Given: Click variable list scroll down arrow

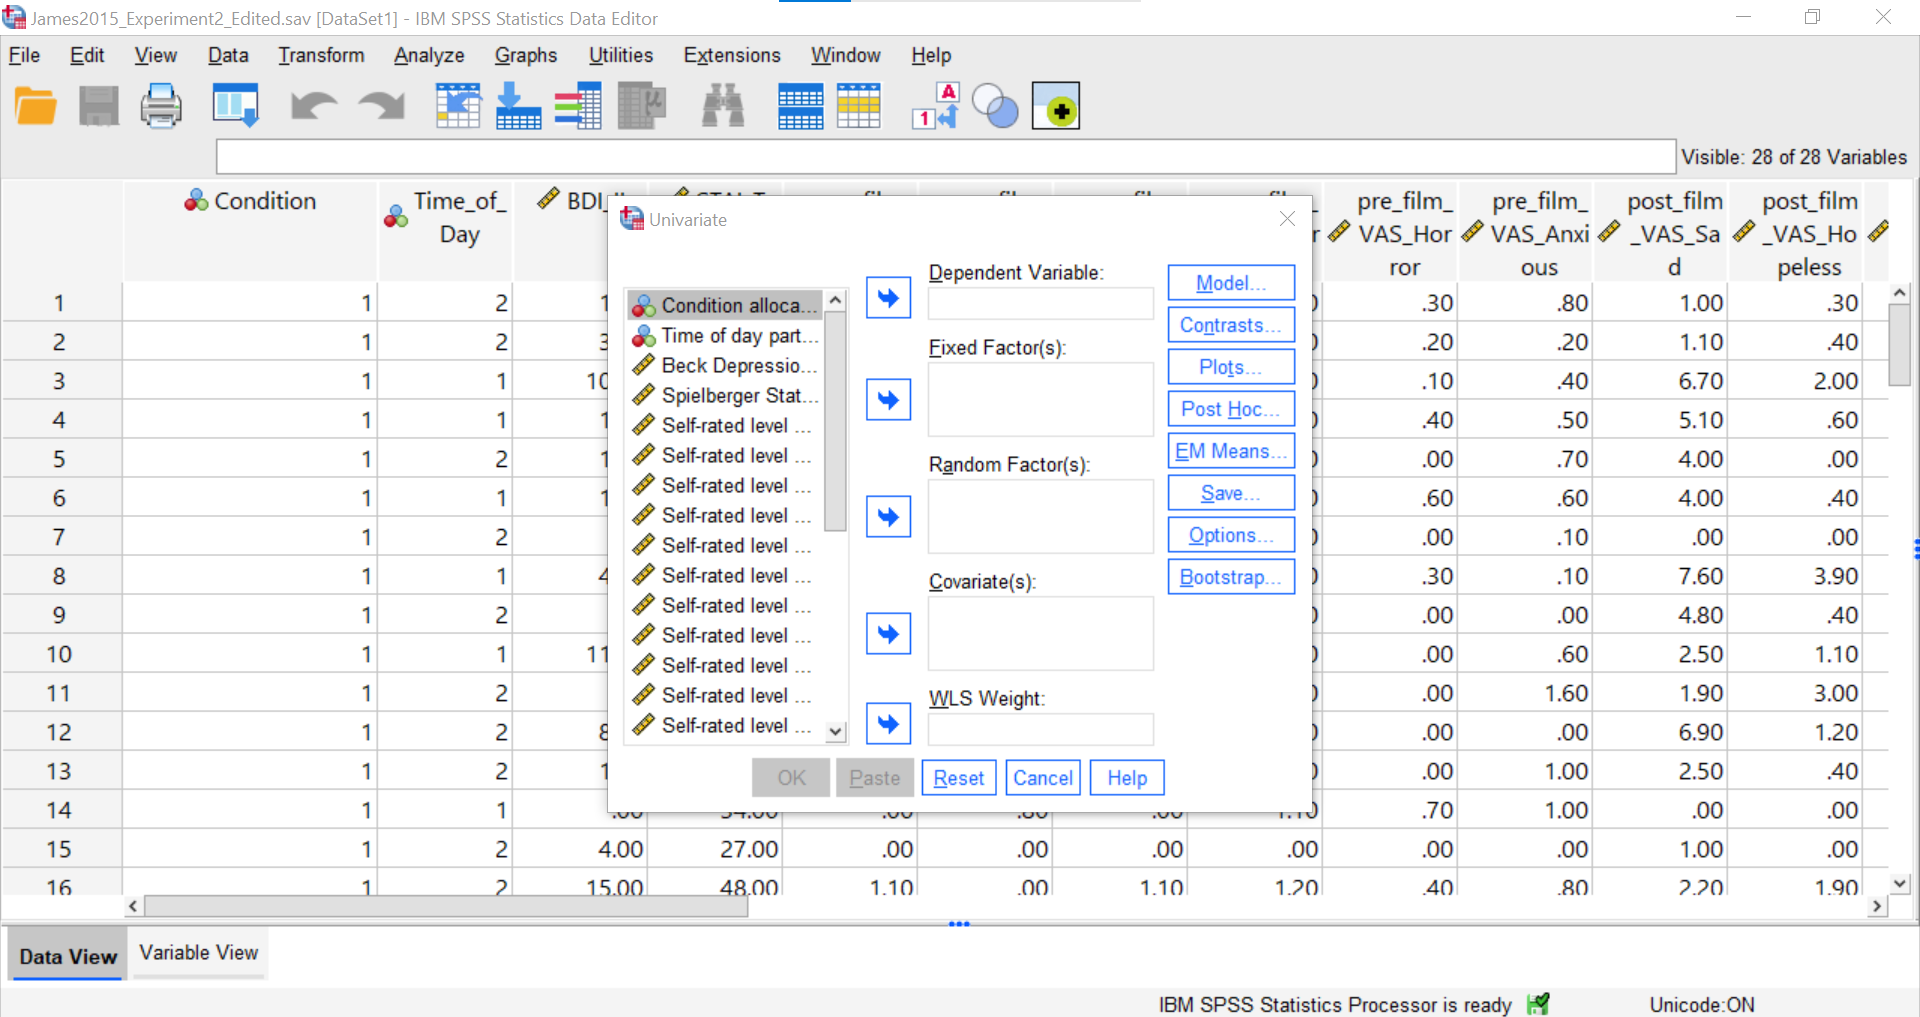Looking at the screenshot, I should pos(836,732).
